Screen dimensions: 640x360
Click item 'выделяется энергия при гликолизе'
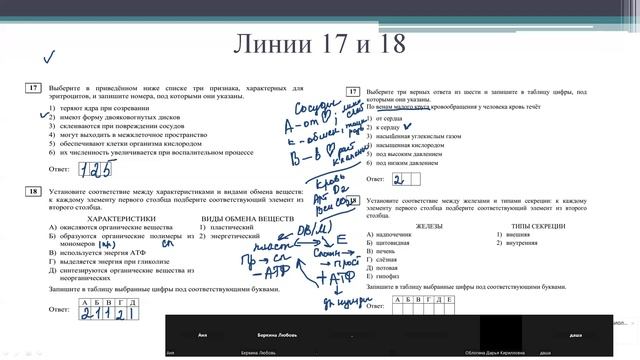click(114, 262)
